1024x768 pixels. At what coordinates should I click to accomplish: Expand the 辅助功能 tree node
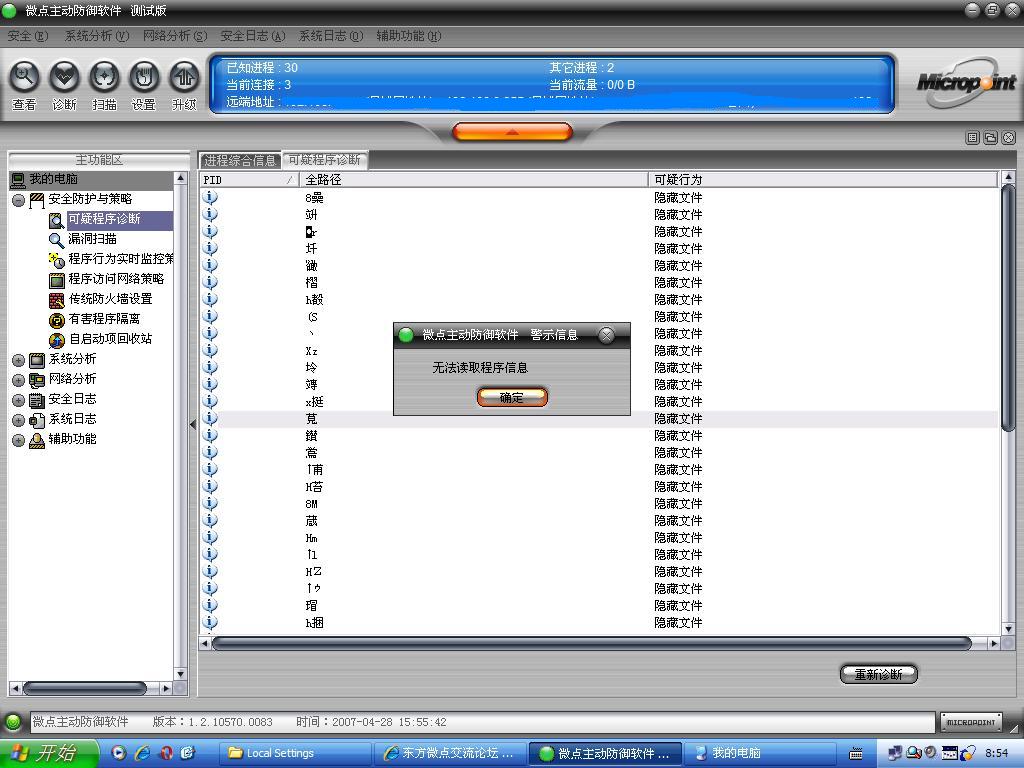18,440
